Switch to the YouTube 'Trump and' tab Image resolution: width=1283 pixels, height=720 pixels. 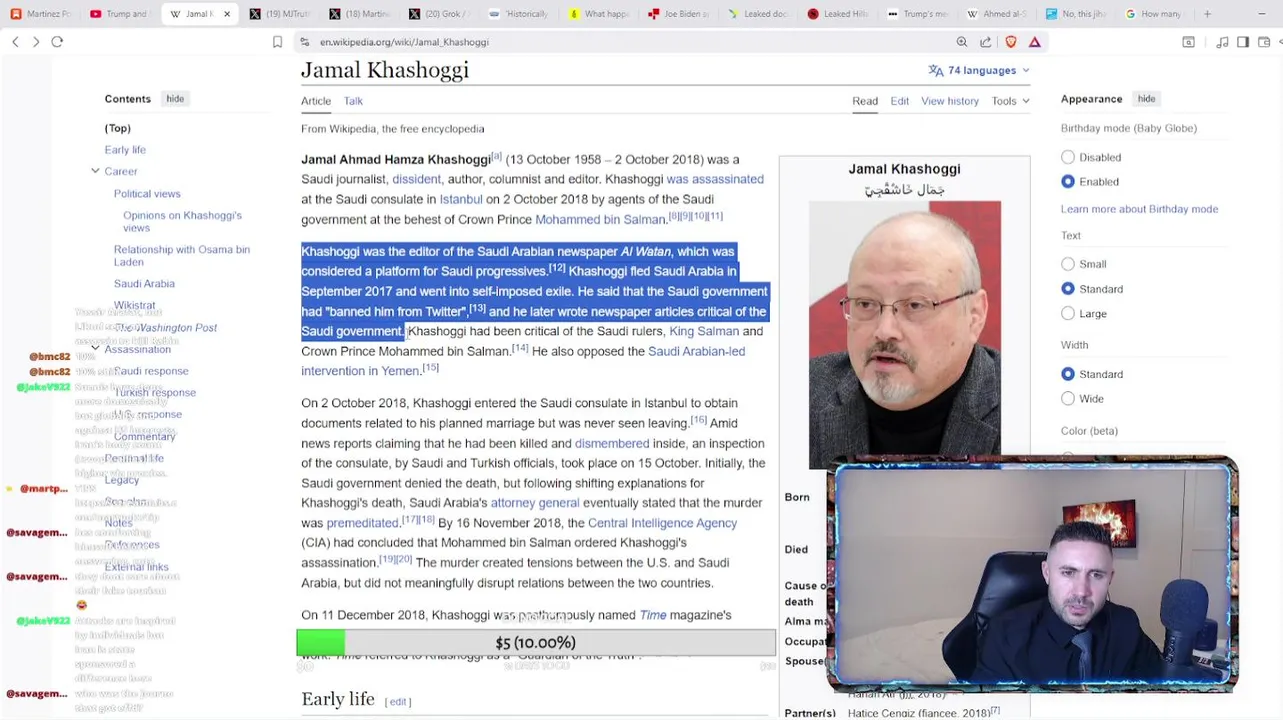click(x=120, y=14)
